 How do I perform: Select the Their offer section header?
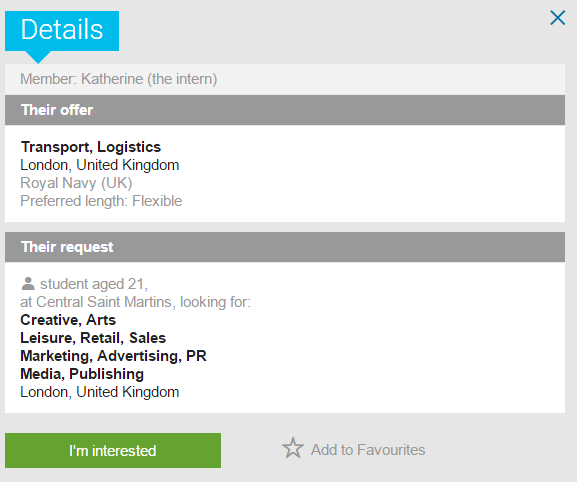click(x=285, y=110)
